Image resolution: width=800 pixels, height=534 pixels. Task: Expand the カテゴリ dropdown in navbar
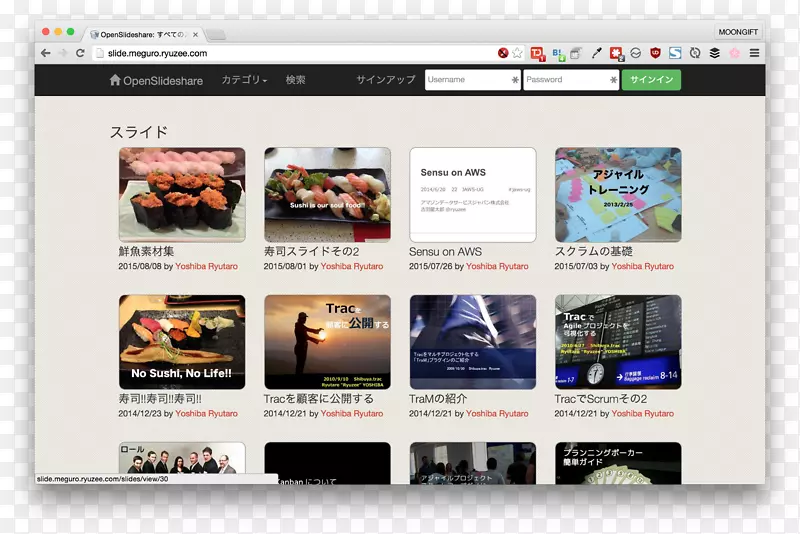[244, 80]
